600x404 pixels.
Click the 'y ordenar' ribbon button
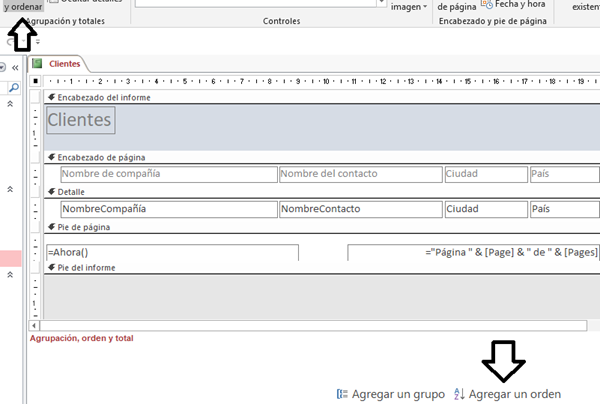tap(23, 7)
